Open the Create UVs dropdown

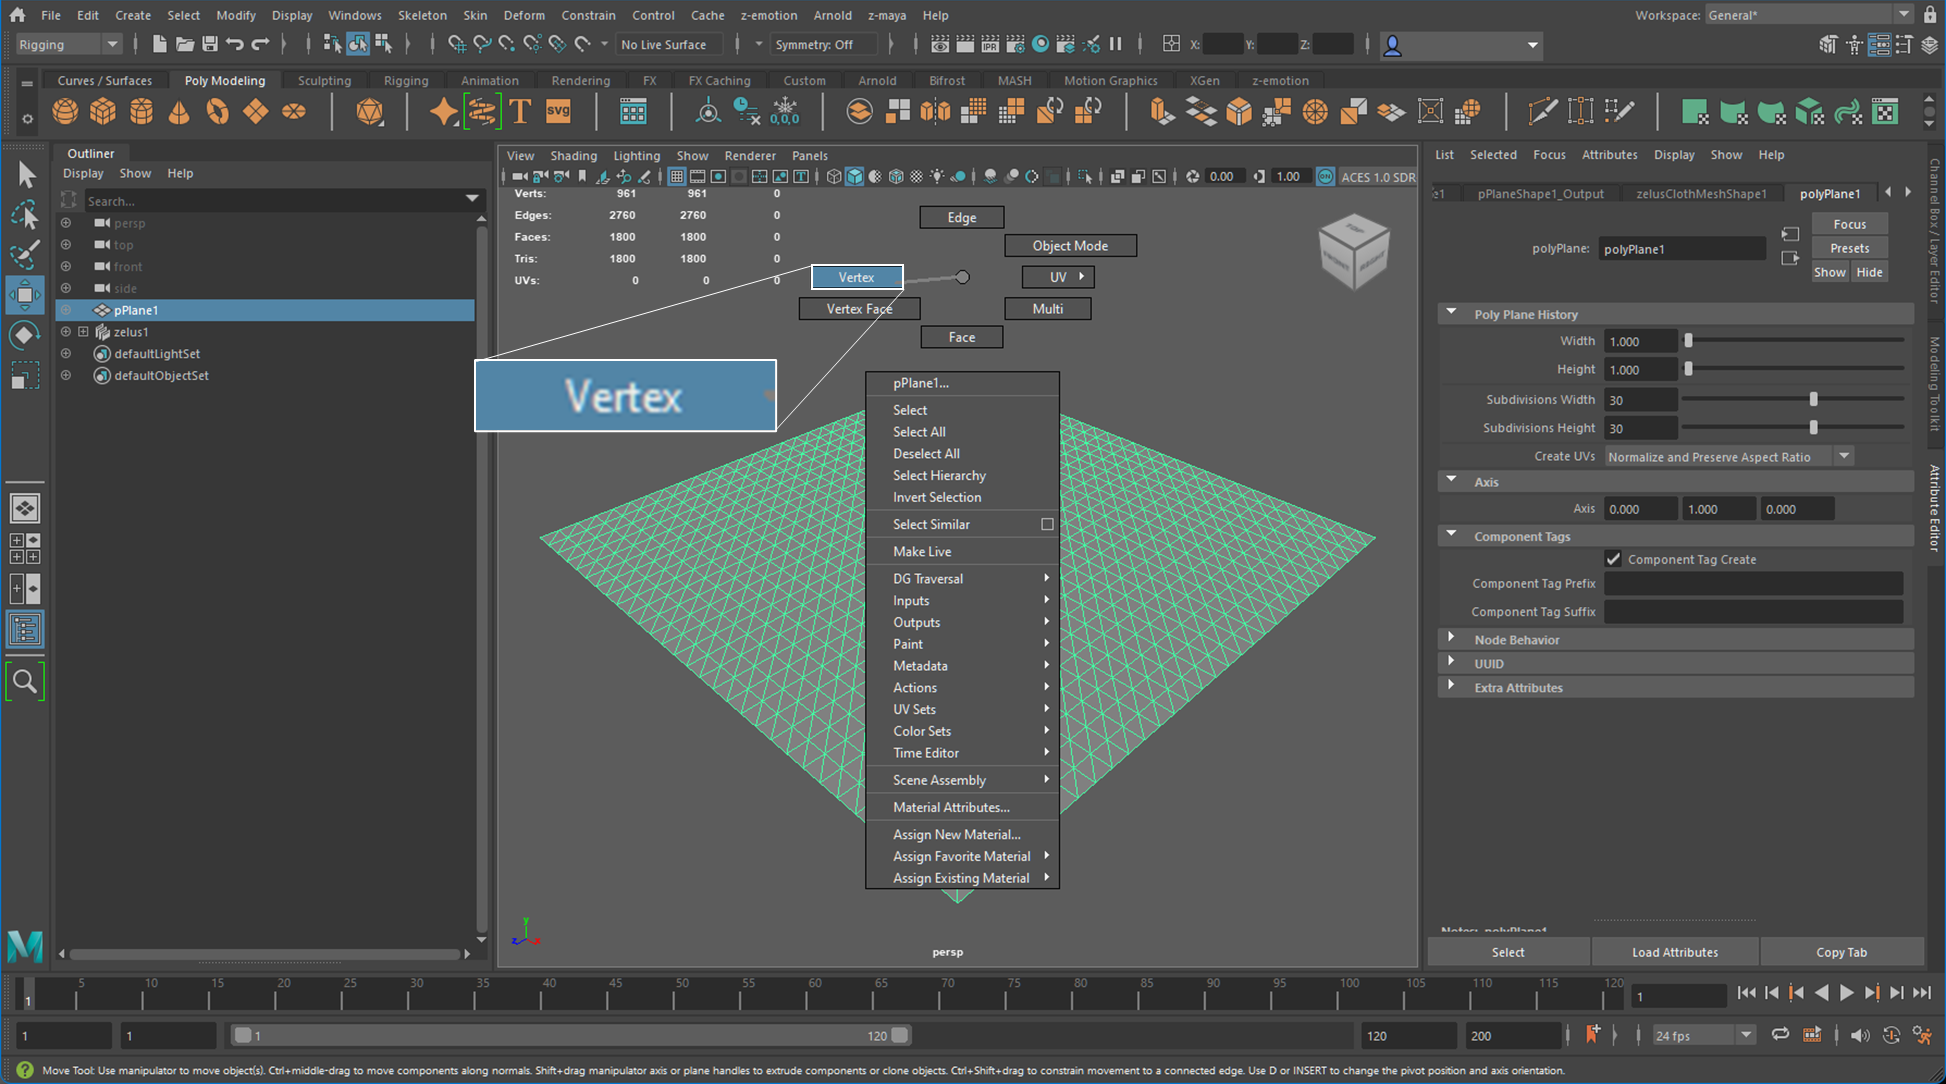pyautogui.click(x=1730, y=456)
